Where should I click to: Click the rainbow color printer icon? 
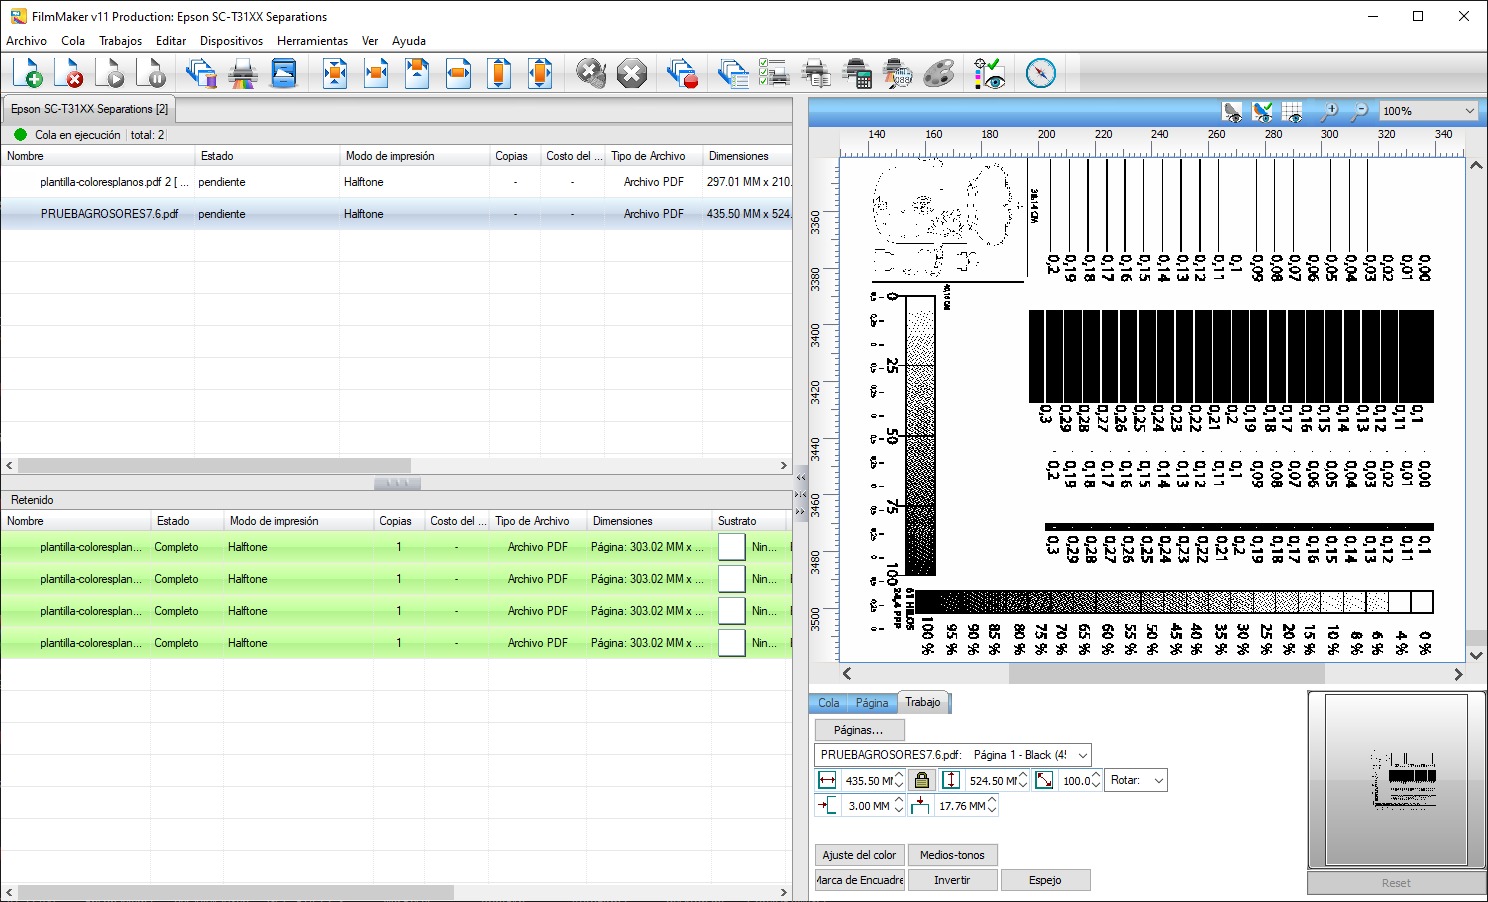tap(243, 73)
